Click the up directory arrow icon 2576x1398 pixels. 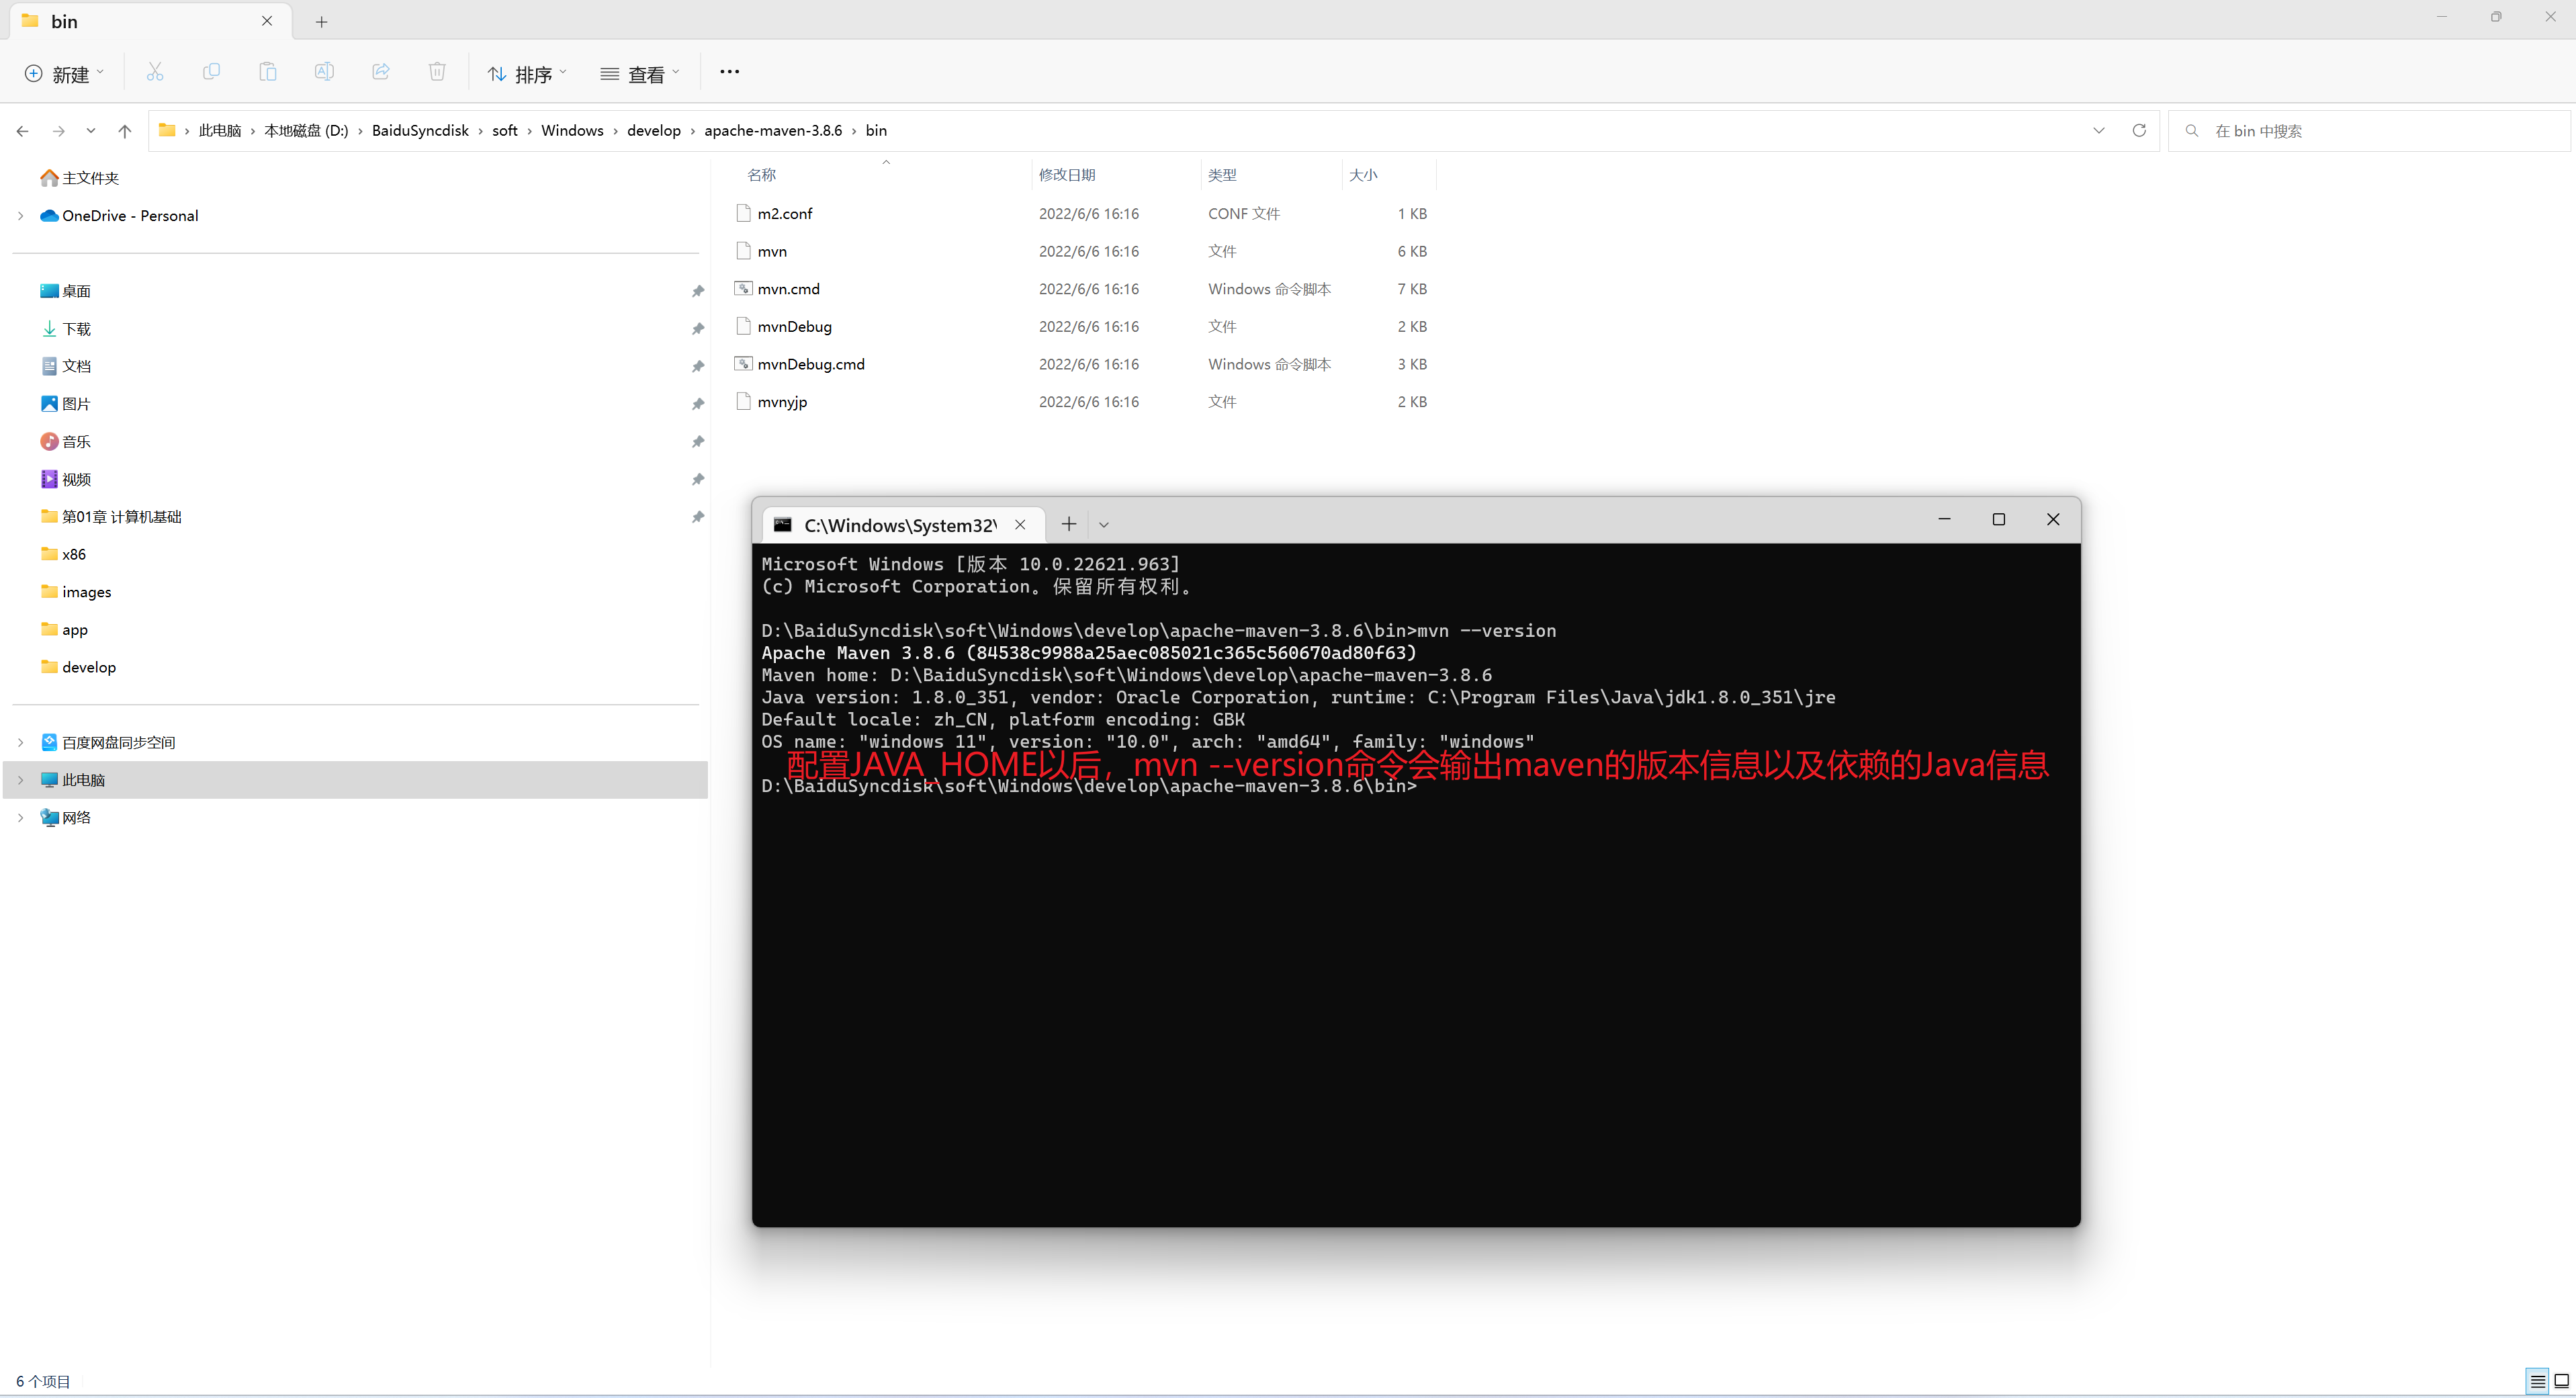pyautogui.click(x=122, y=129)
